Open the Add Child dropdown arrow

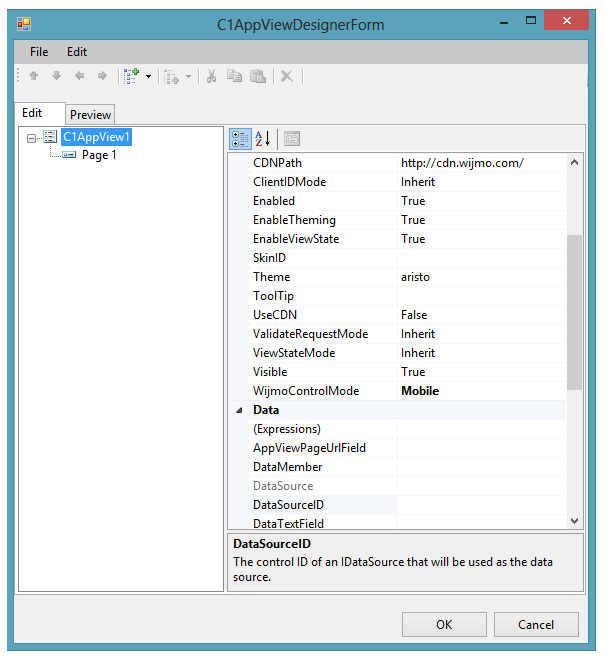pos(148,77)
